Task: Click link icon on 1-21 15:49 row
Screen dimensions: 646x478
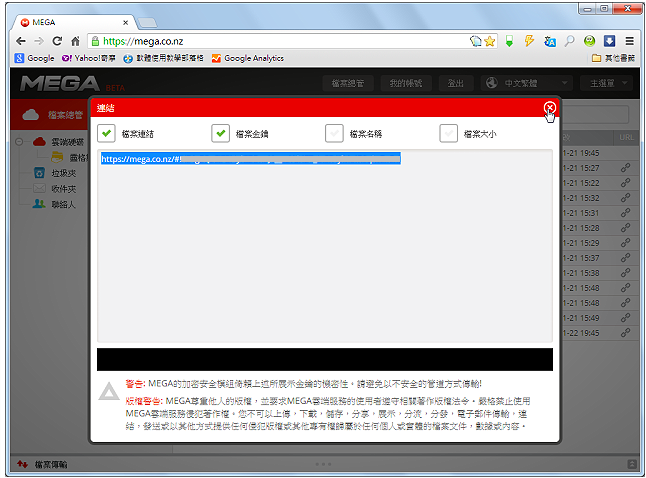Action: 625,318
